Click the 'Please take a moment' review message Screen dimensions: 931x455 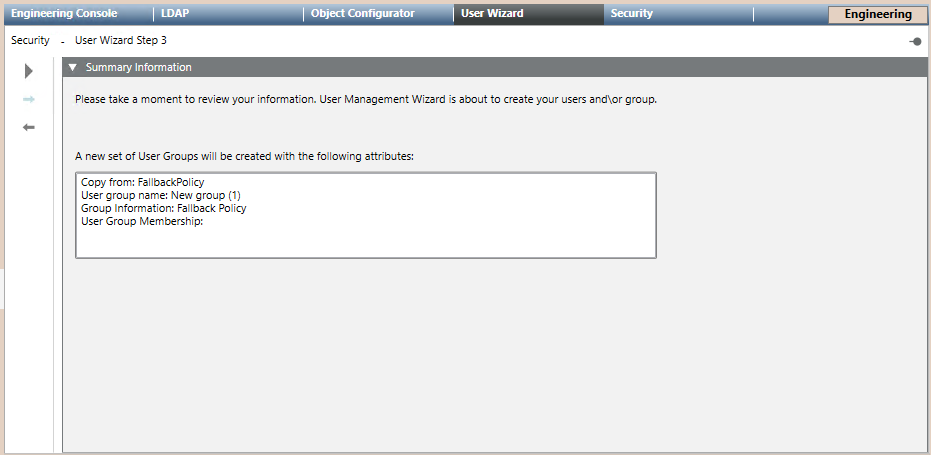coord(366,100)
